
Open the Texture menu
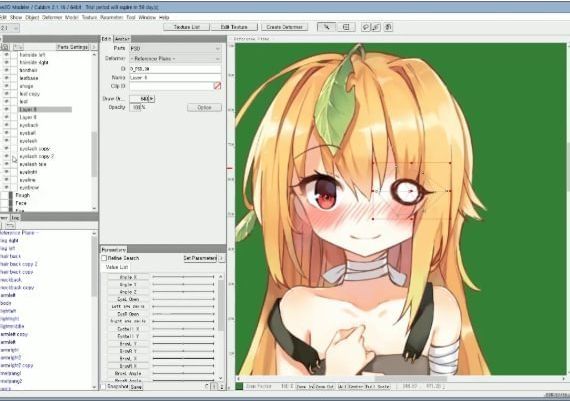[x=89, y=17]
